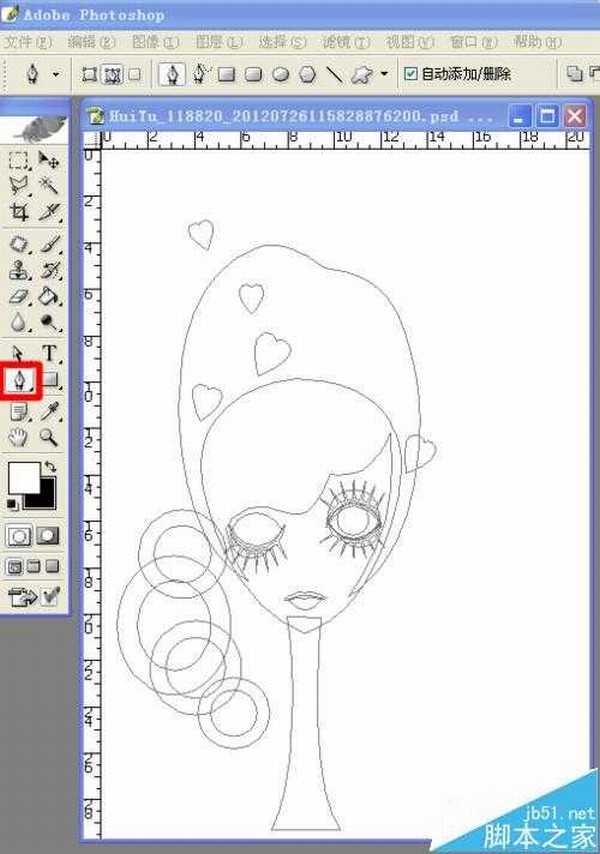Select the Crop tool
The height and width of the screenshot is (854, 600).
coord(19,212)
